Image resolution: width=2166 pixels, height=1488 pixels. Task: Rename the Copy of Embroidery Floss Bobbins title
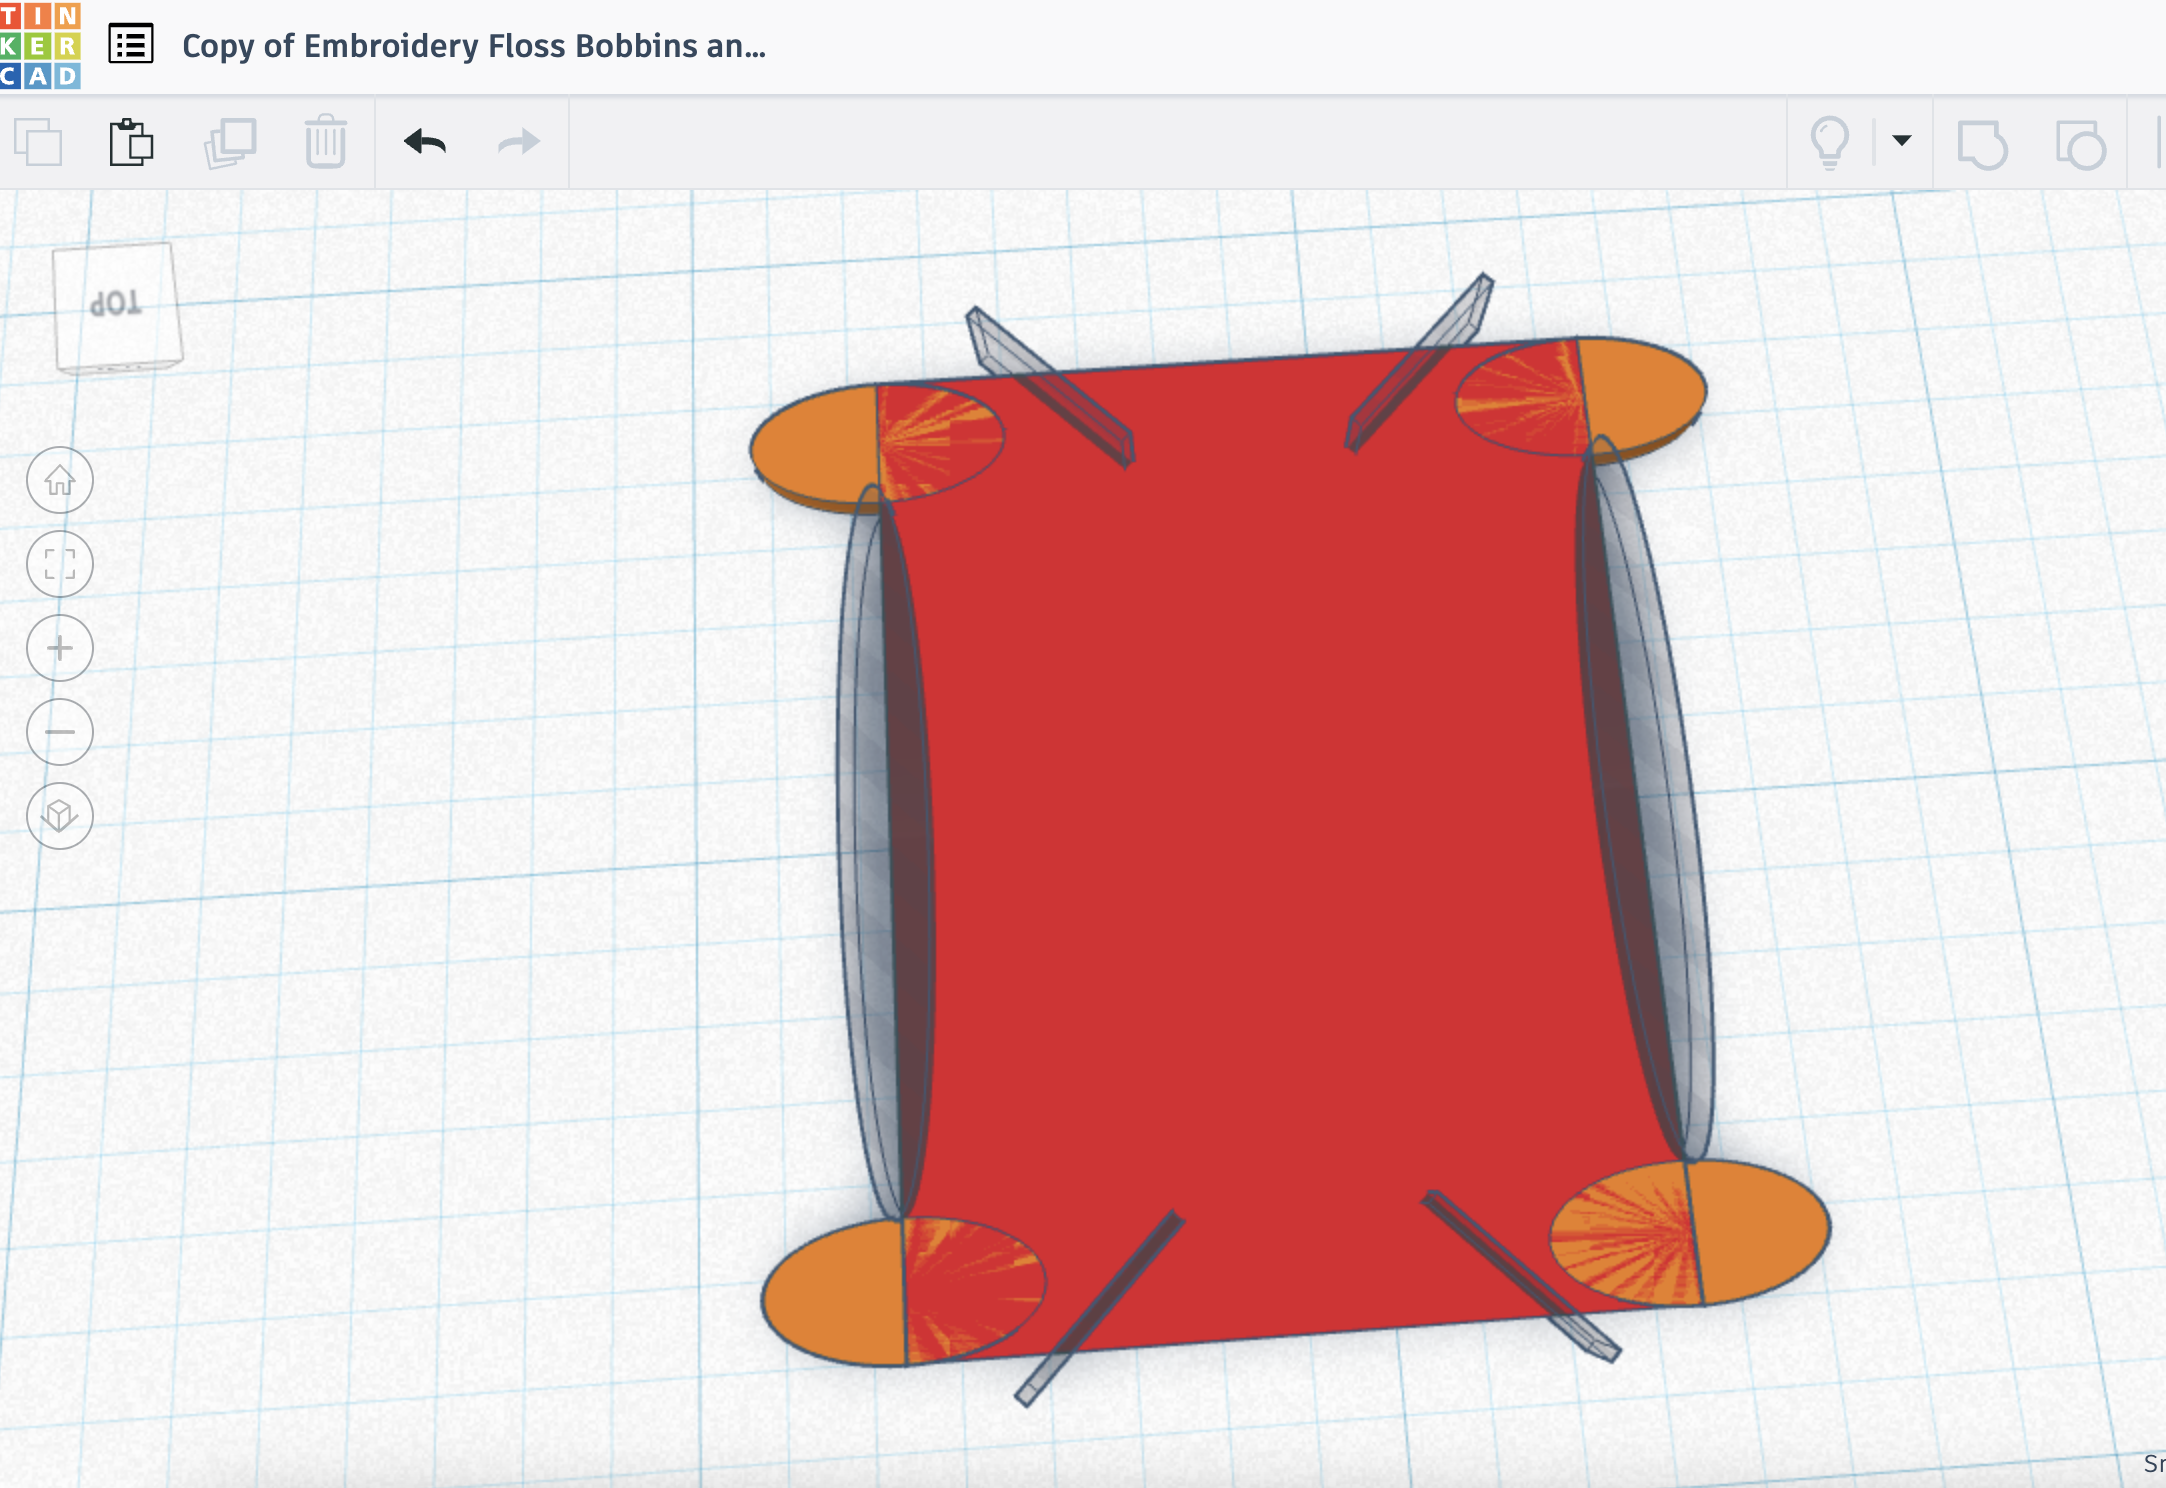pos(474,46)
